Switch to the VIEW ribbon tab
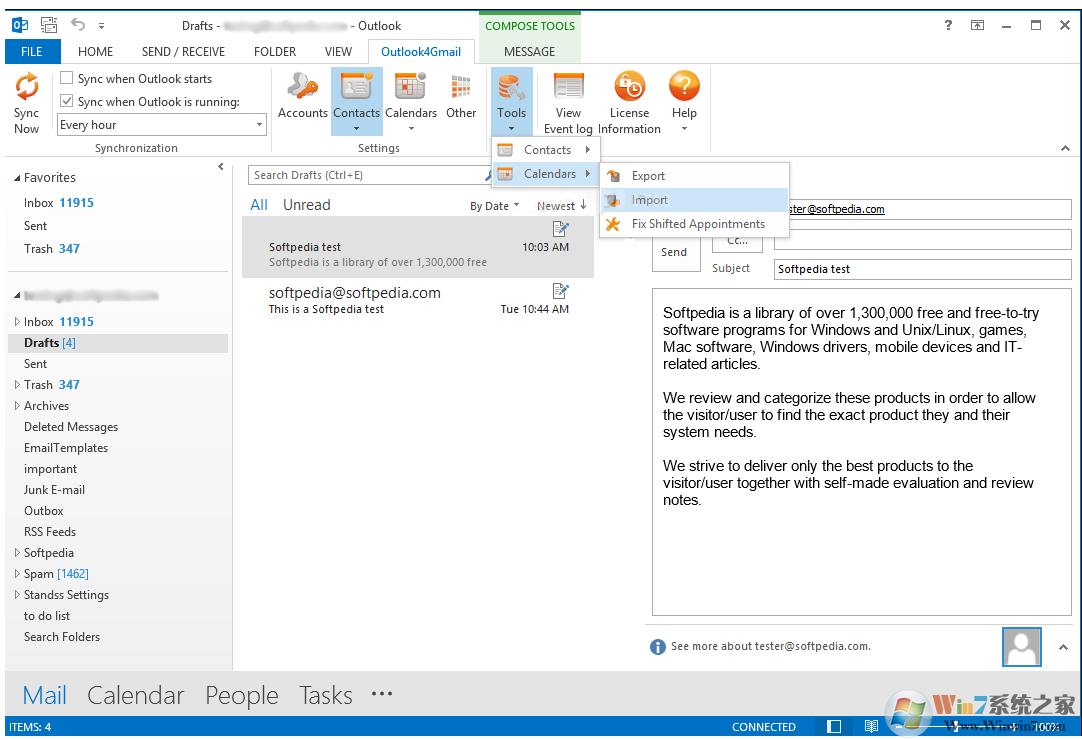 (338, 51)
